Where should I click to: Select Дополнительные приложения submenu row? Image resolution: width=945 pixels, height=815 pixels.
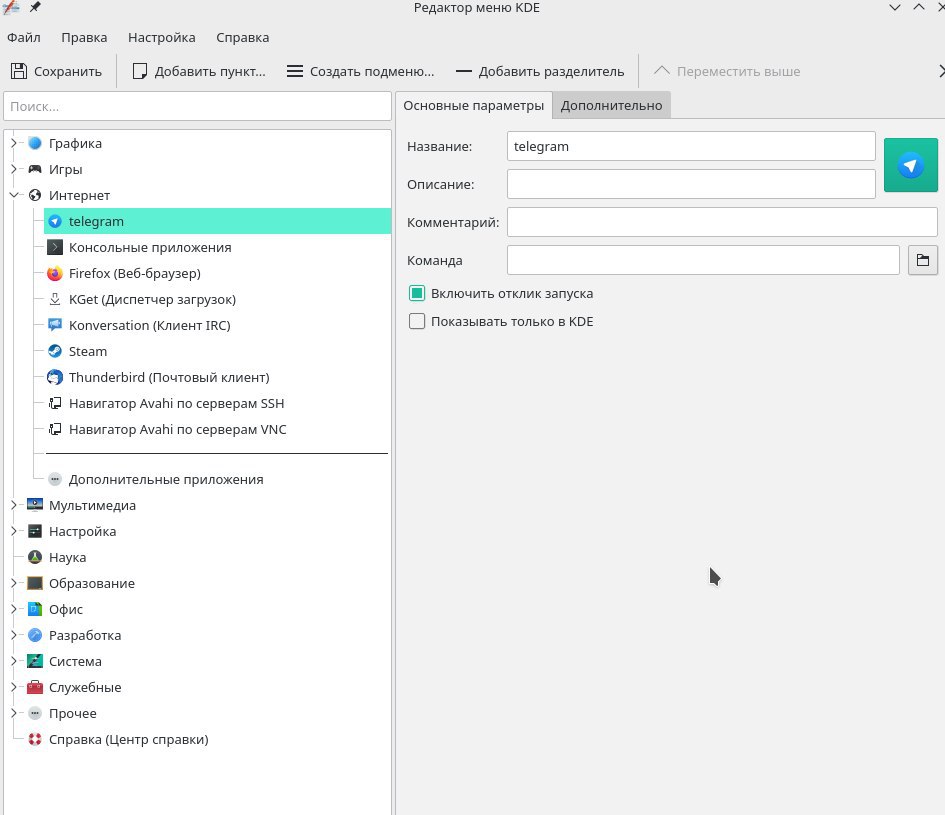pyautogui.click(x=218, y=479)
